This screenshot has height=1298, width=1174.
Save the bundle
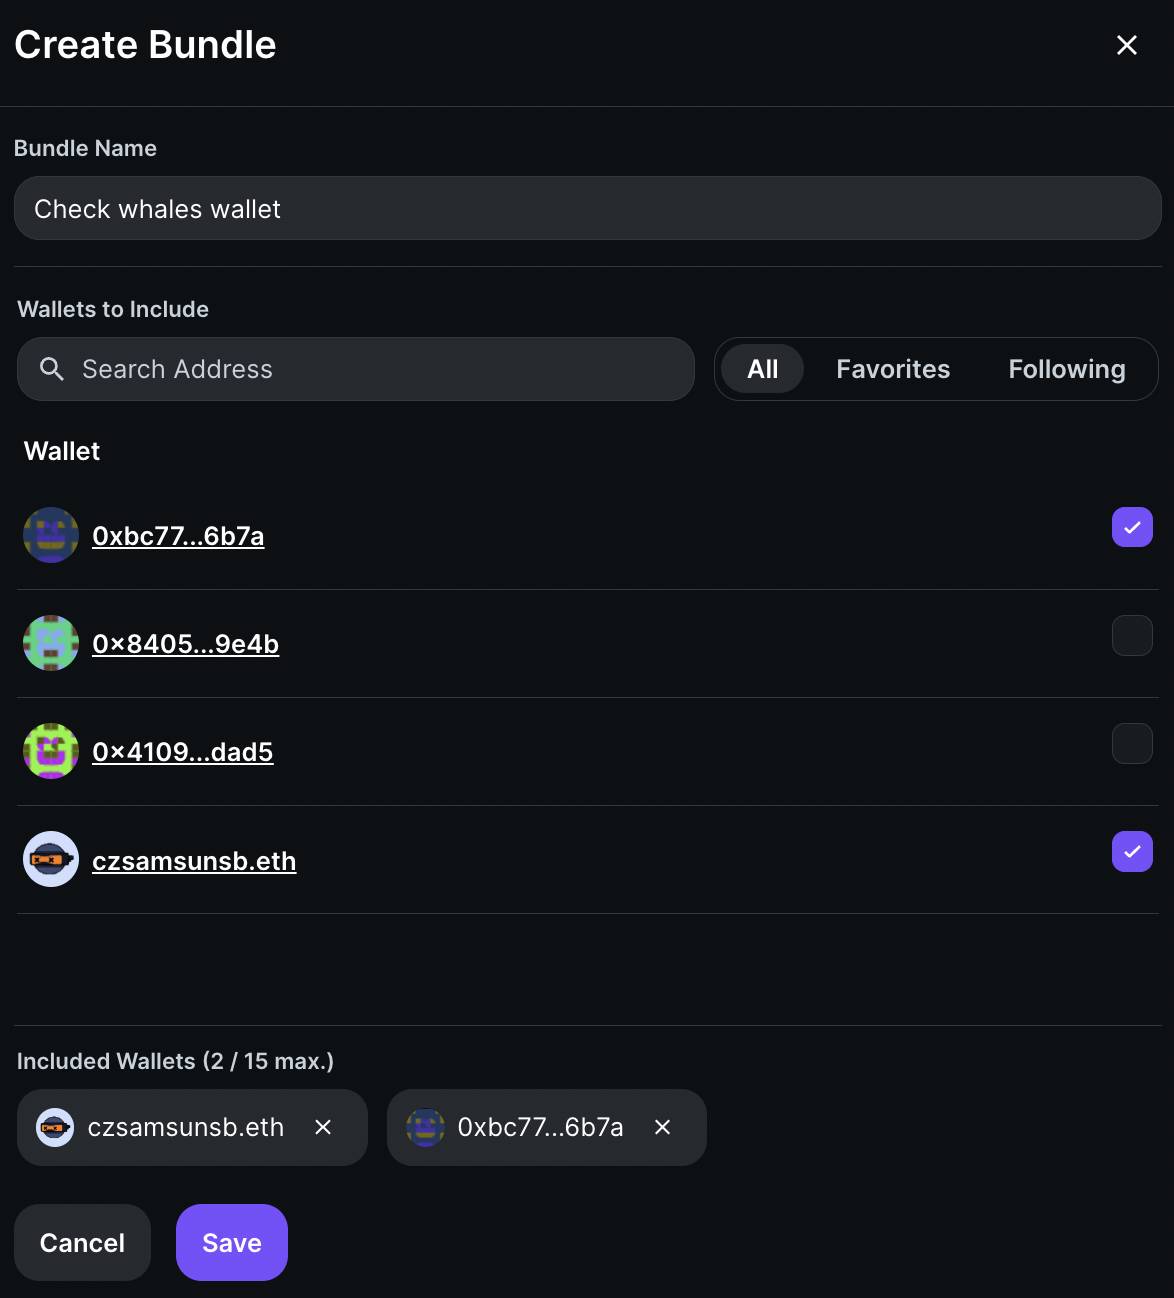pos(232,1242)
